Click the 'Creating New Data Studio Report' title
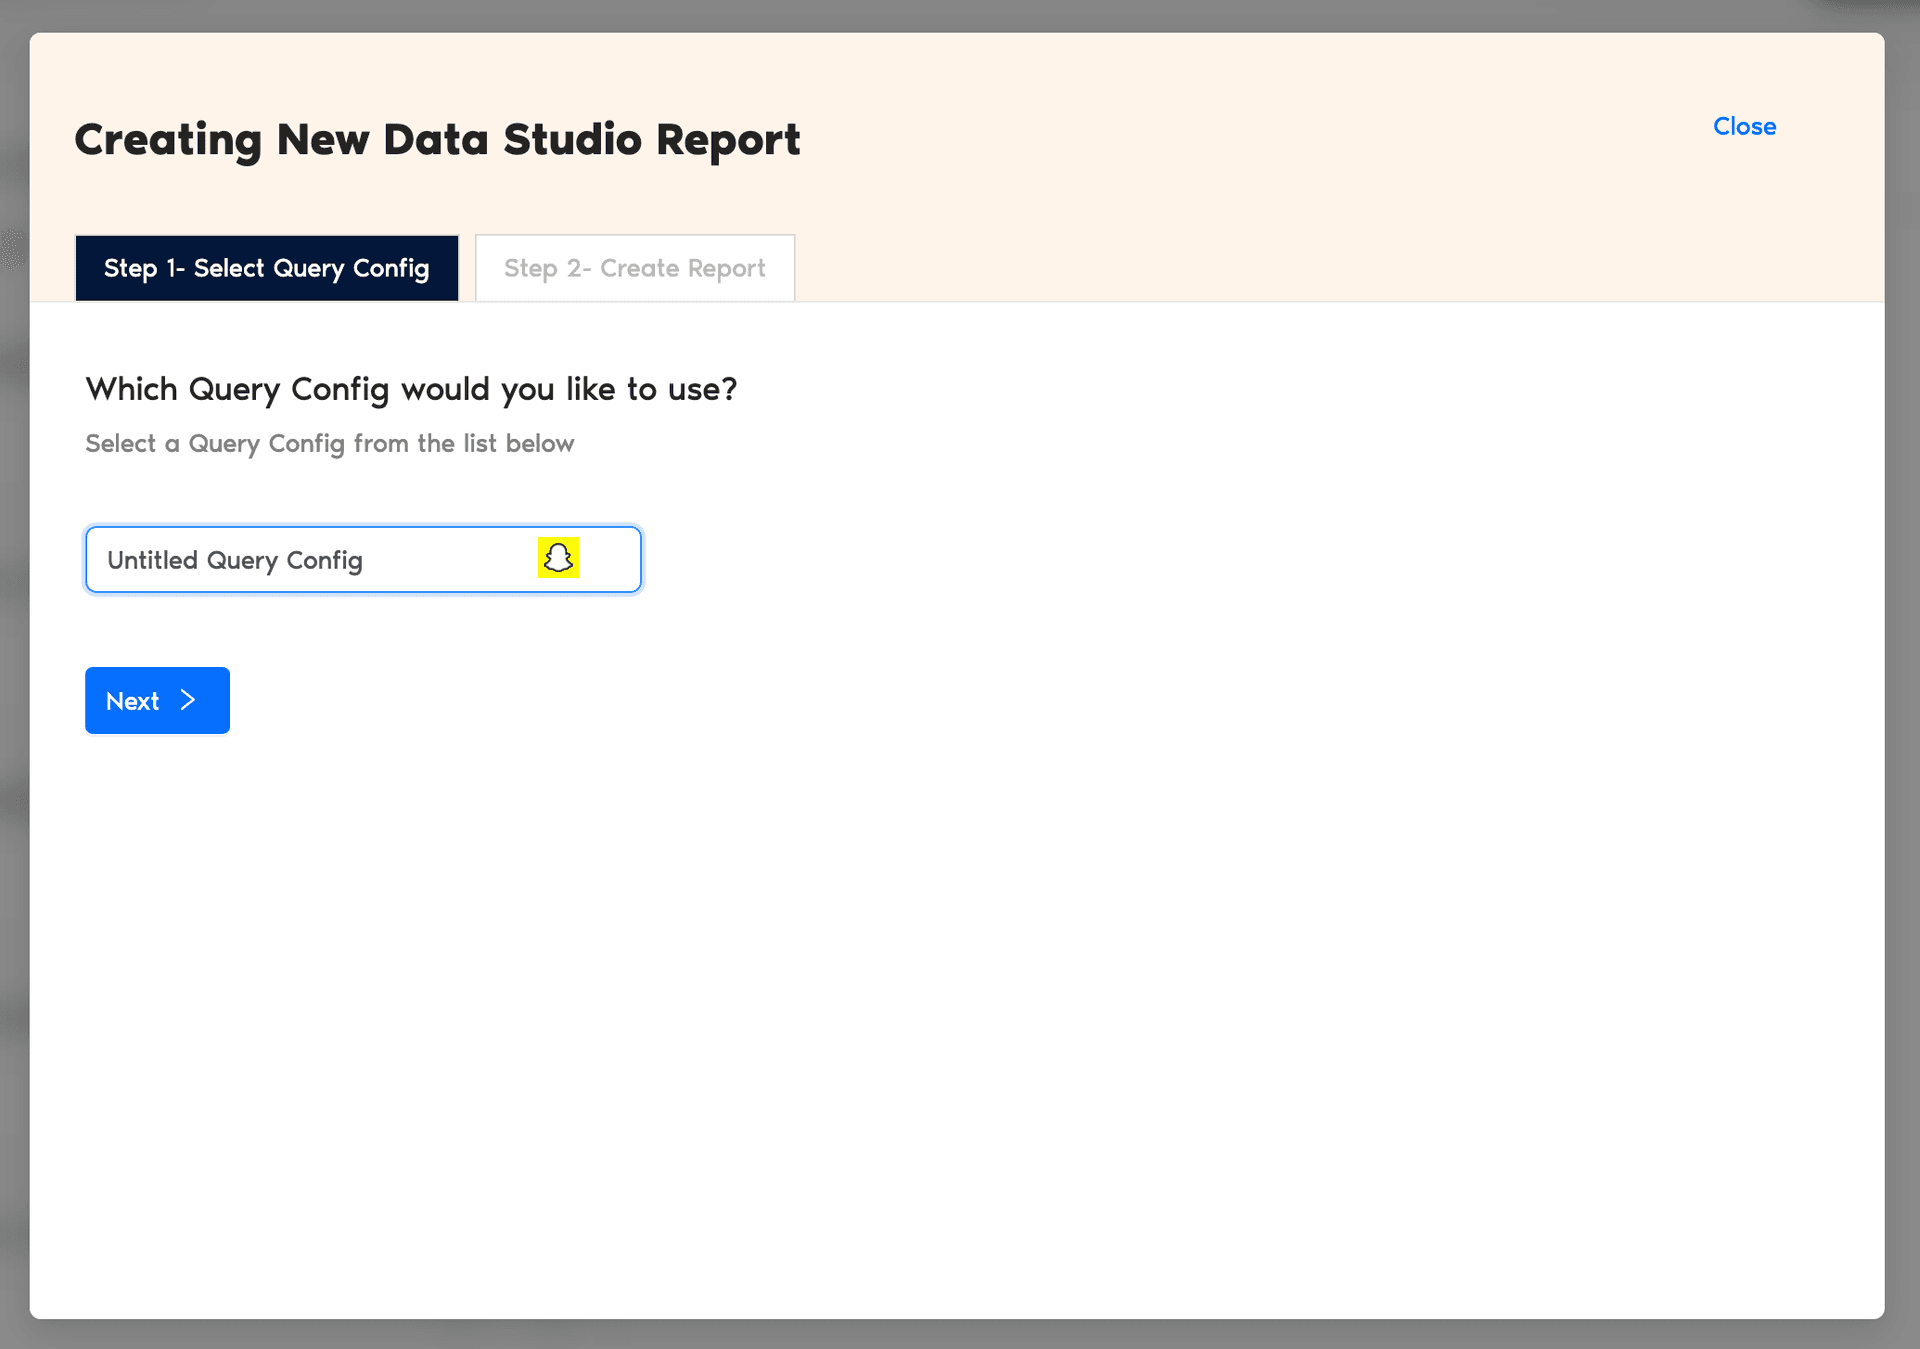 (437, 140)
